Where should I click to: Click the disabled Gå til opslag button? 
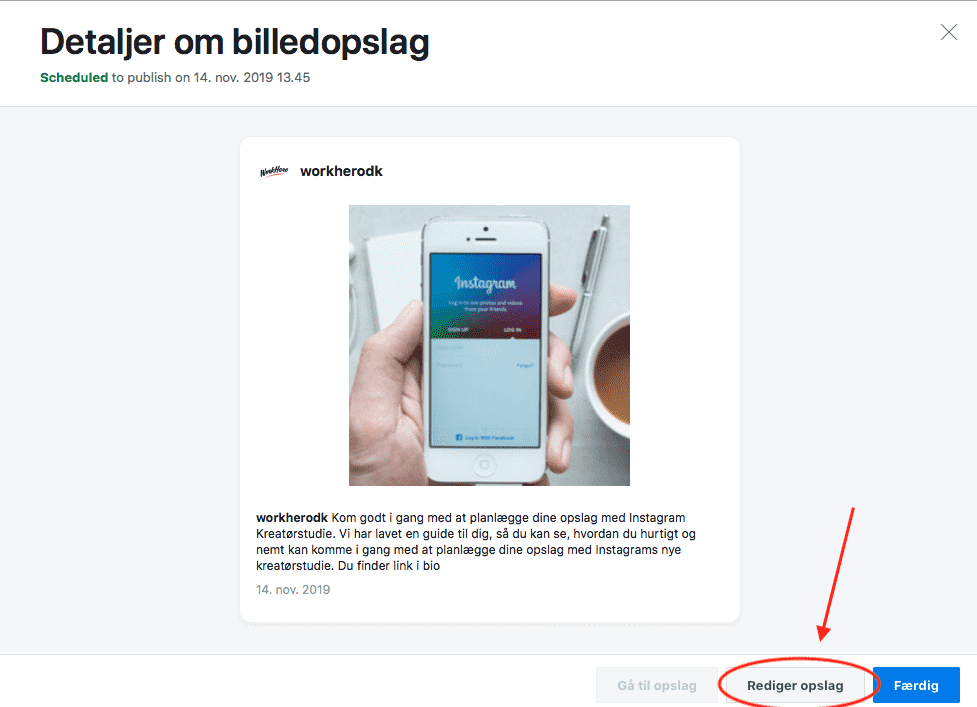point(657,685)
